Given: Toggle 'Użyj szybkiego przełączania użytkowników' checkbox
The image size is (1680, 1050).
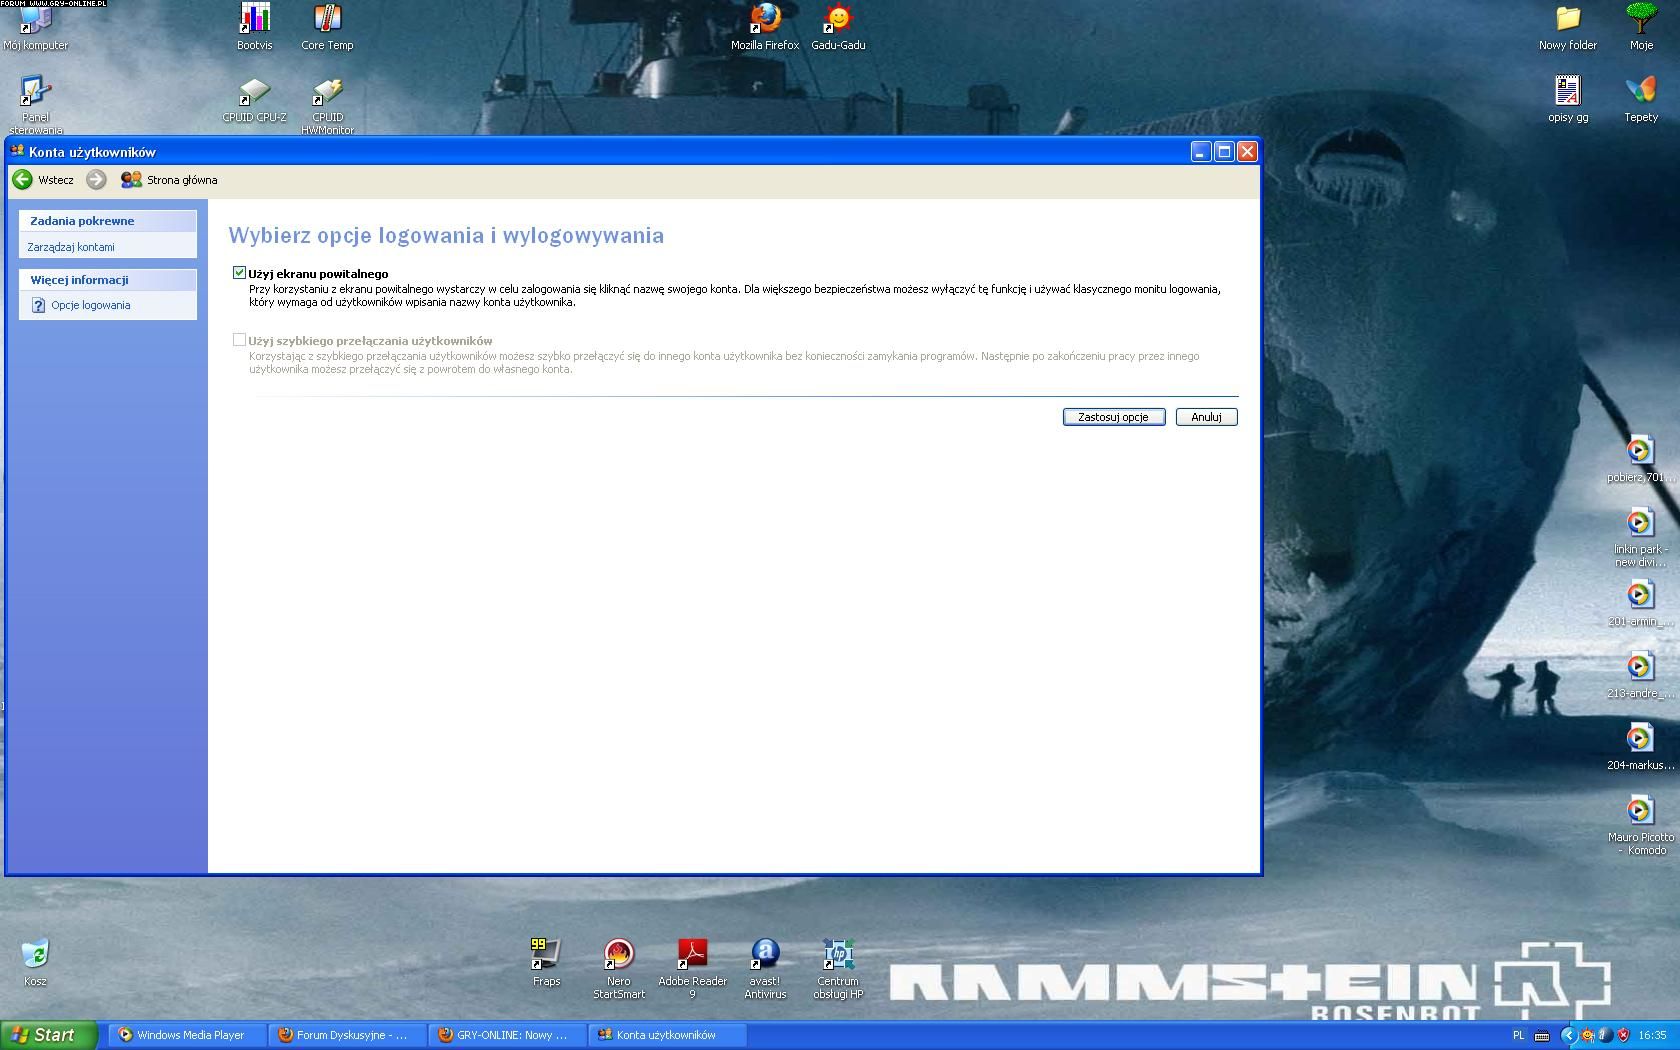Looking at the screenshot, I should [x=239, y=340].
